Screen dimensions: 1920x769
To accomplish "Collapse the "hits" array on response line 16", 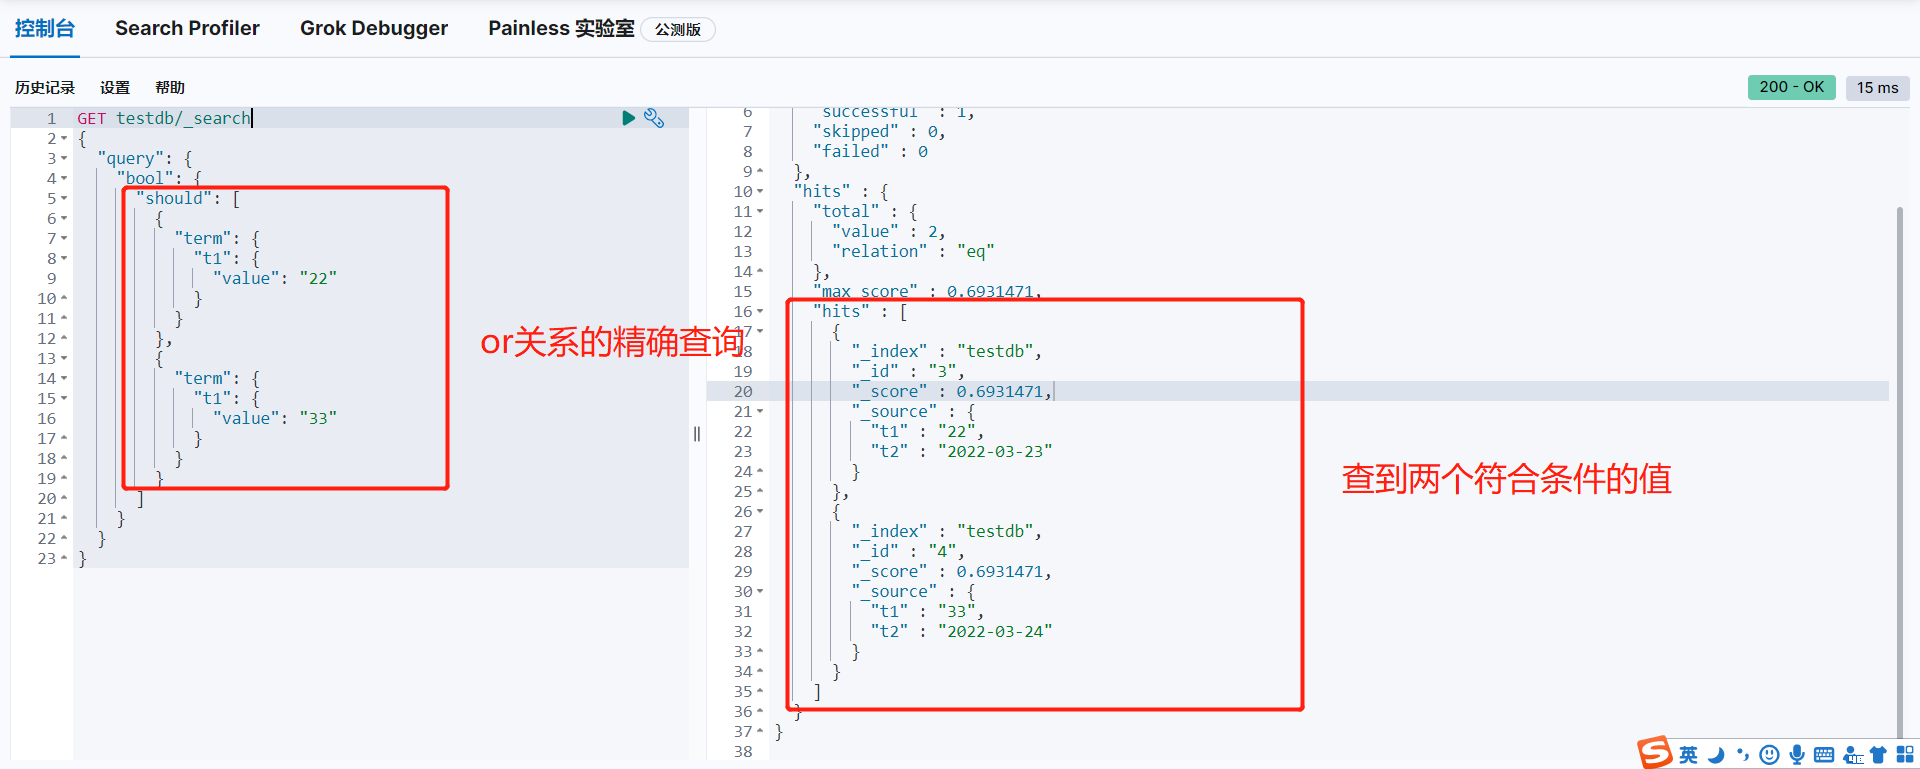I will (760, 311).
